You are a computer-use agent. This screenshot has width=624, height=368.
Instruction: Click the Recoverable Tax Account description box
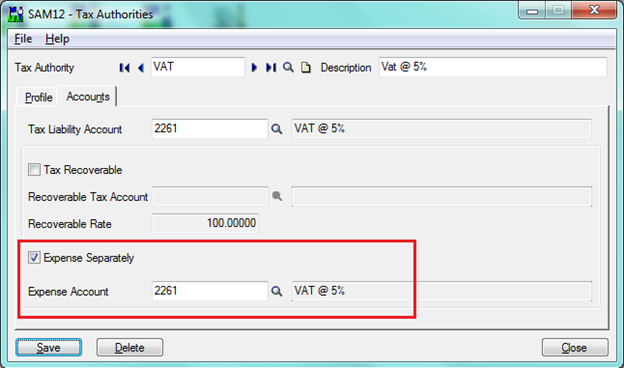pyautogui.click(x=442, y=196)
